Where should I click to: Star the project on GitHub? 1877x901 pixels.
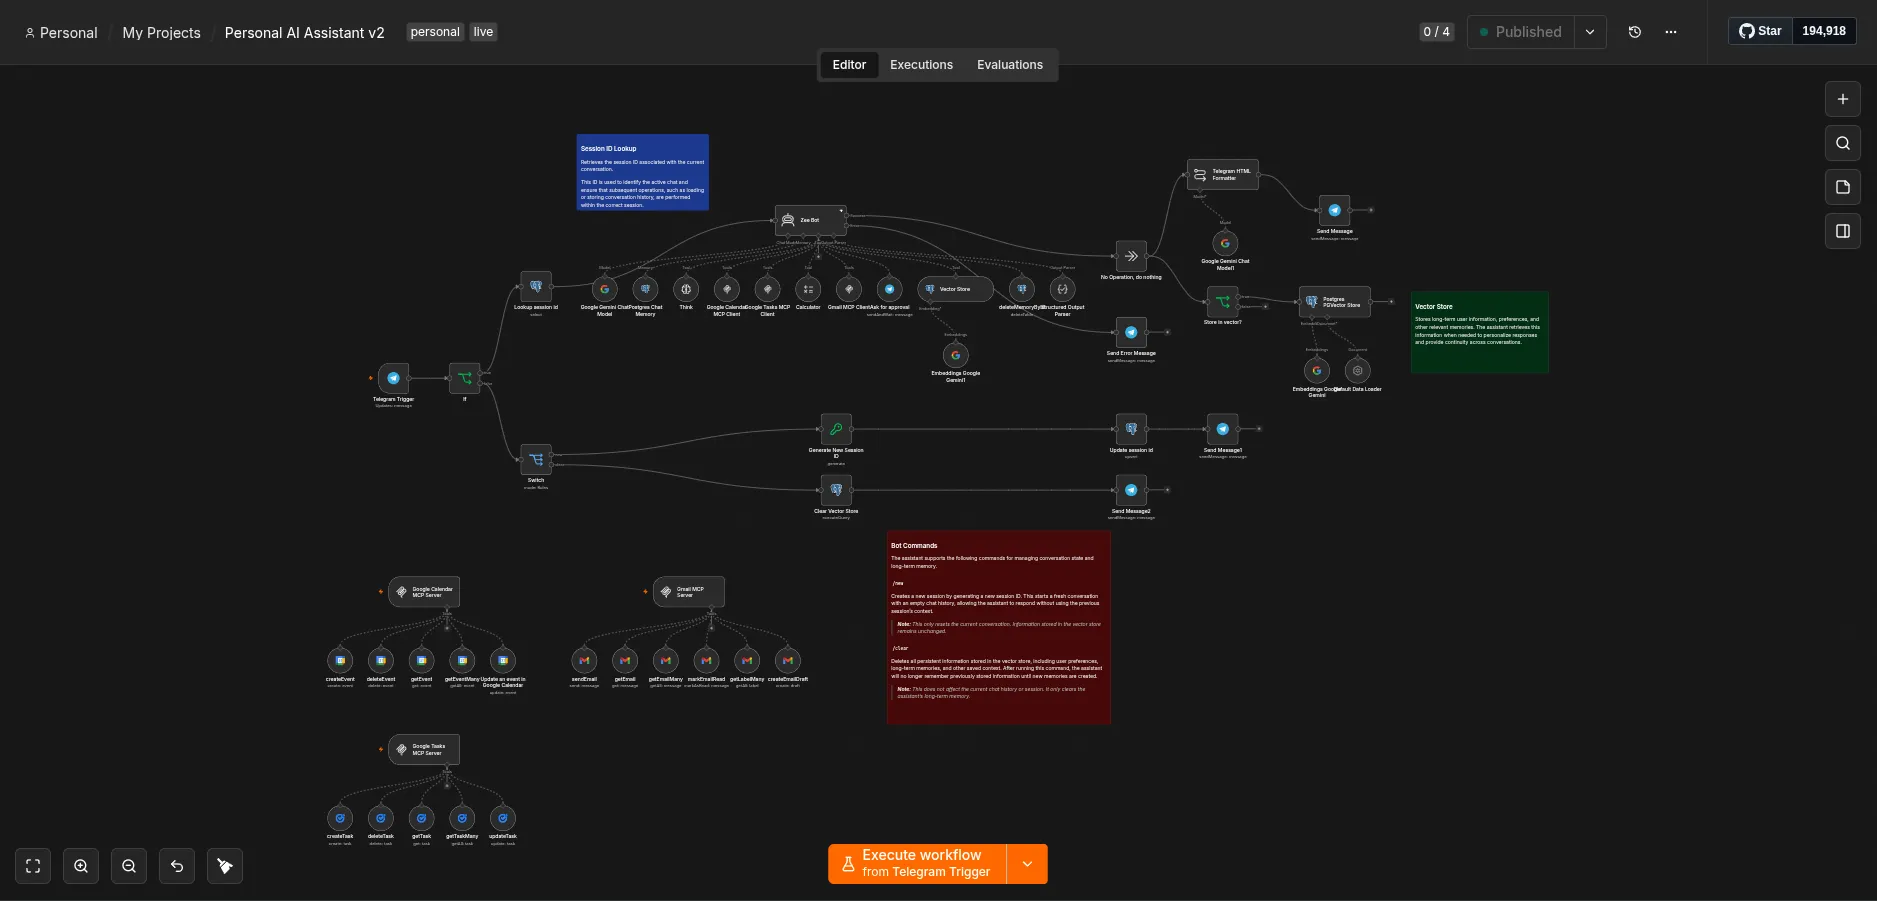coord(1761,31)
